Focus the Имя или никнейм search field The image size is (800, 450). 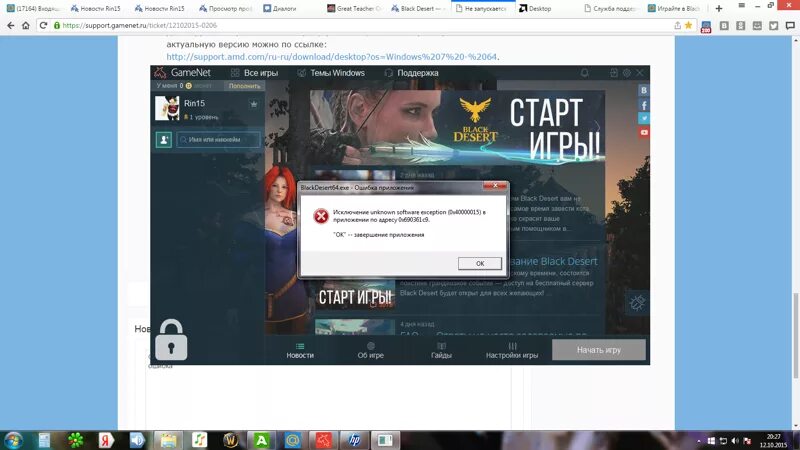click(218, 139)
